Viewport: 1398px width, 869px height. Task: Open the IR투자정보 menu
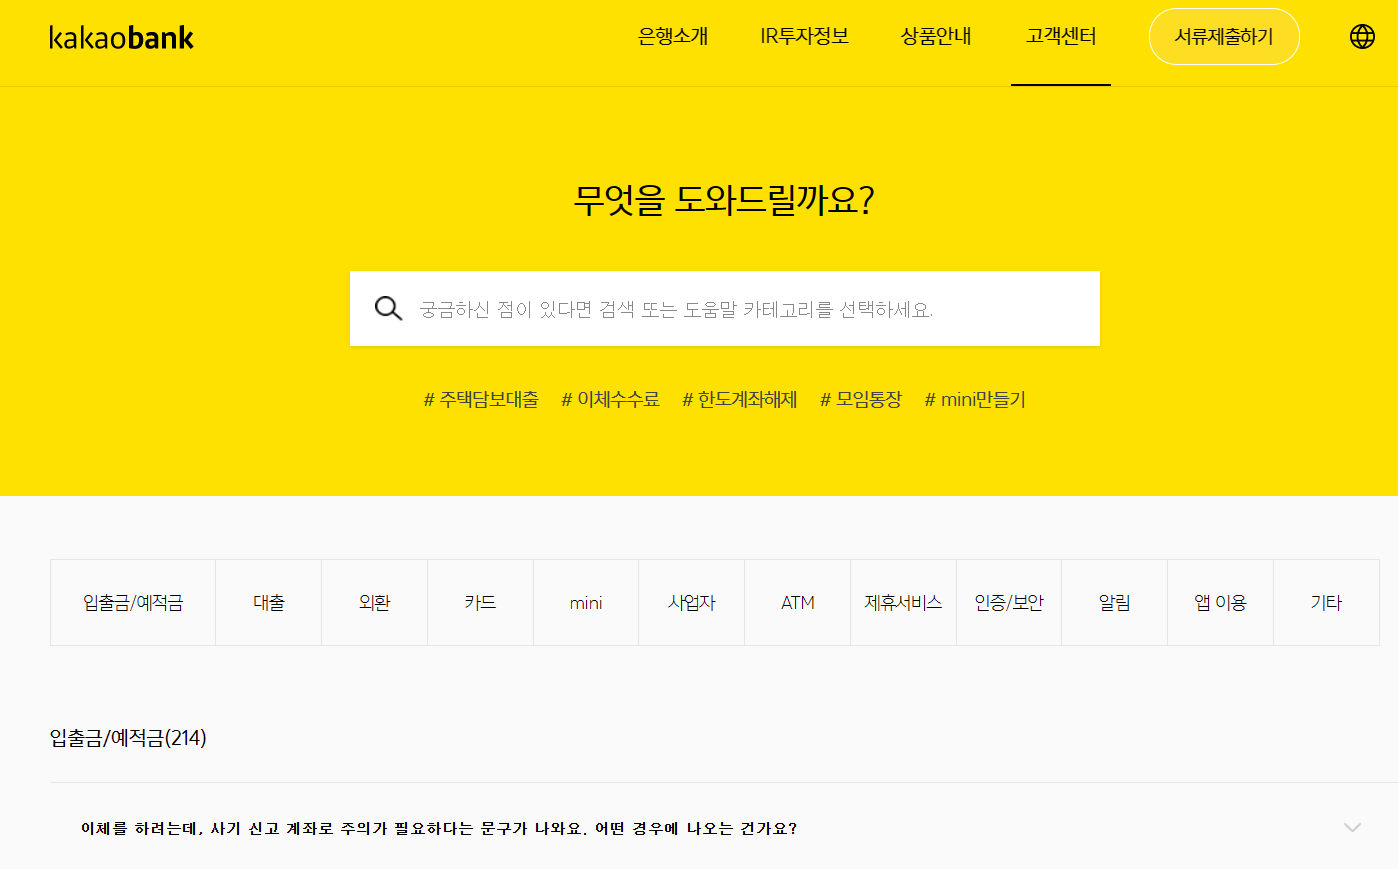click(805, 36)
